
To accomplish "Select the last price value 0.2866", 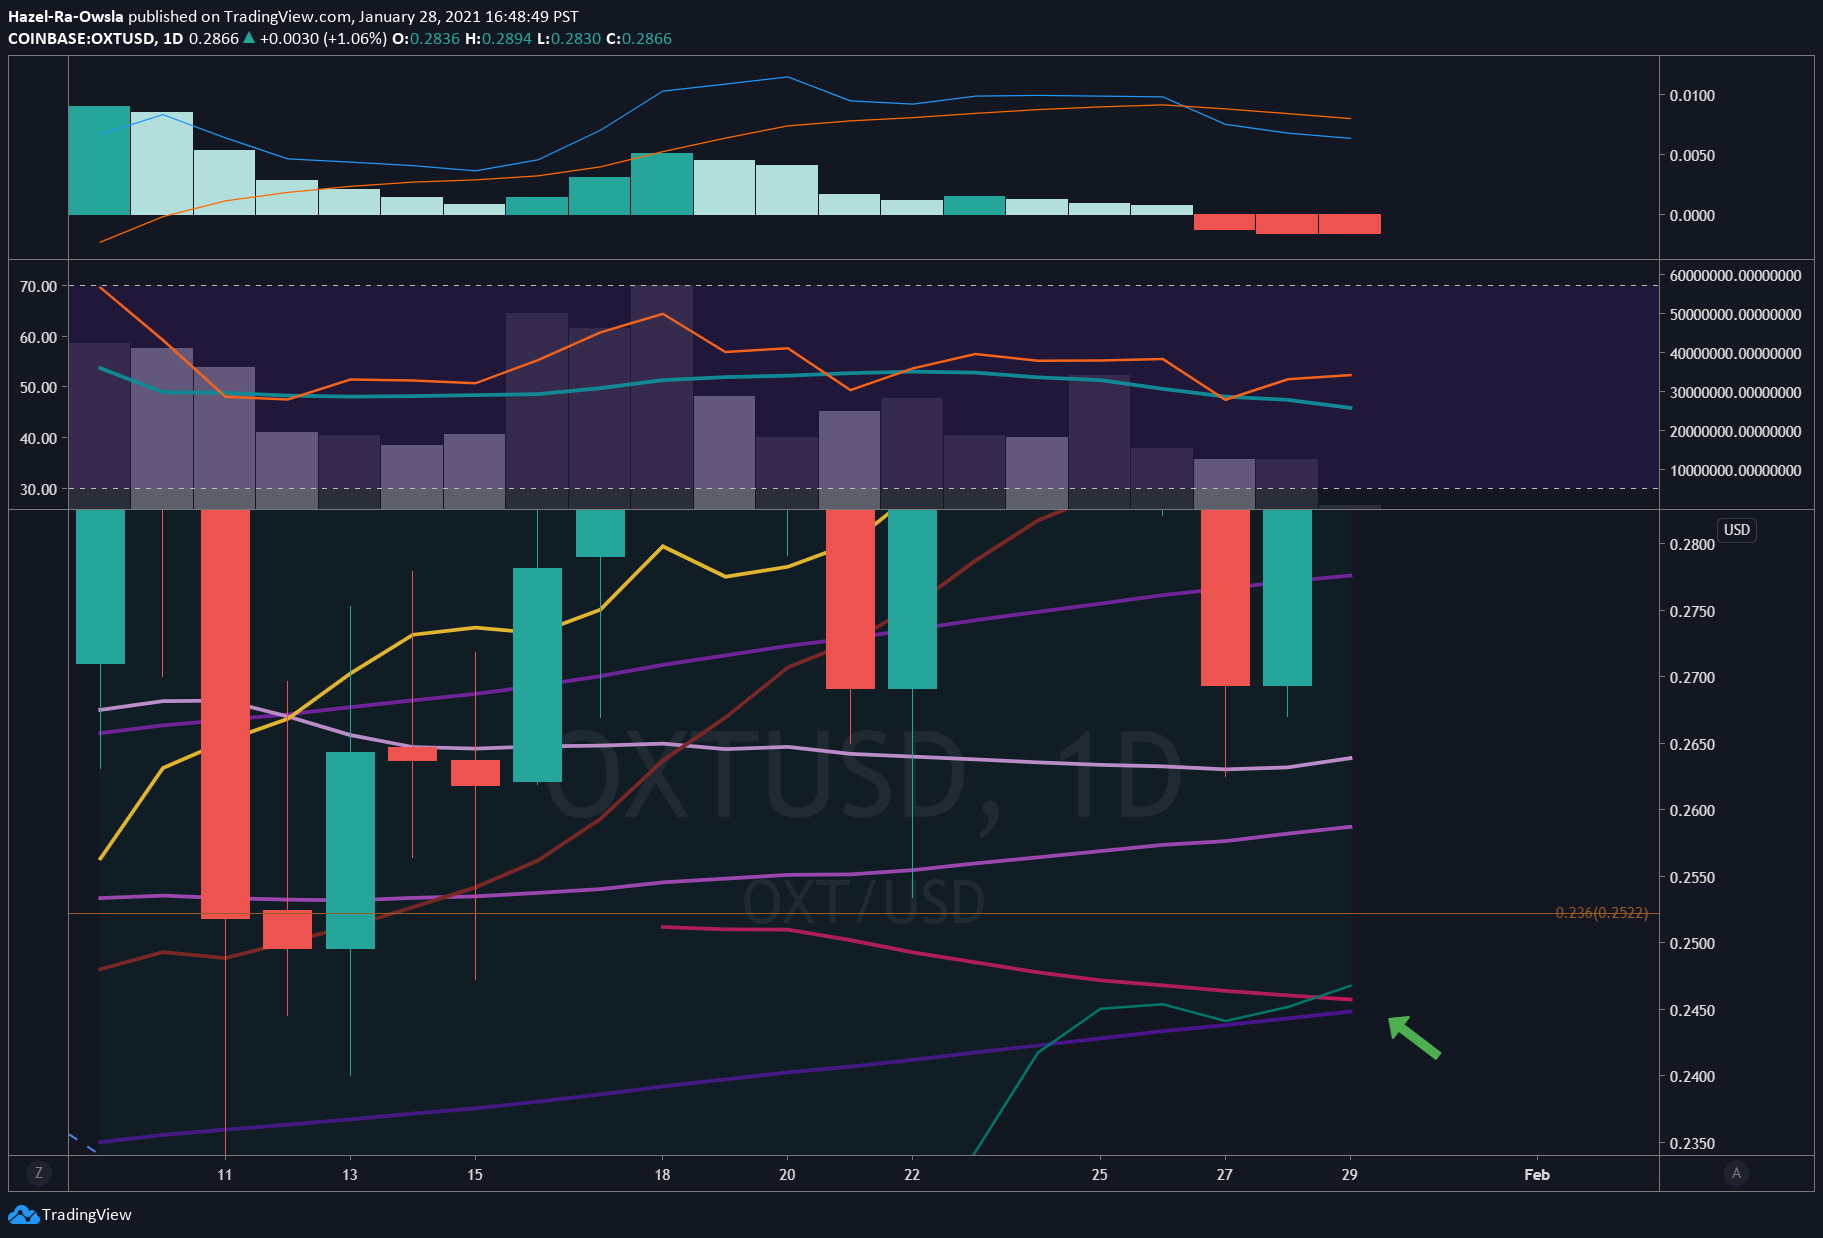I will pos(214,38).
